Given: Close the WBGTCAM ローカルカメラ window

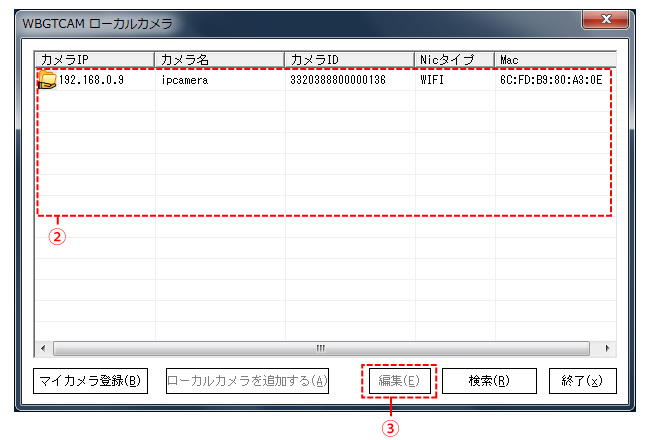Looking at the screenshot, I should coord(605,19).
